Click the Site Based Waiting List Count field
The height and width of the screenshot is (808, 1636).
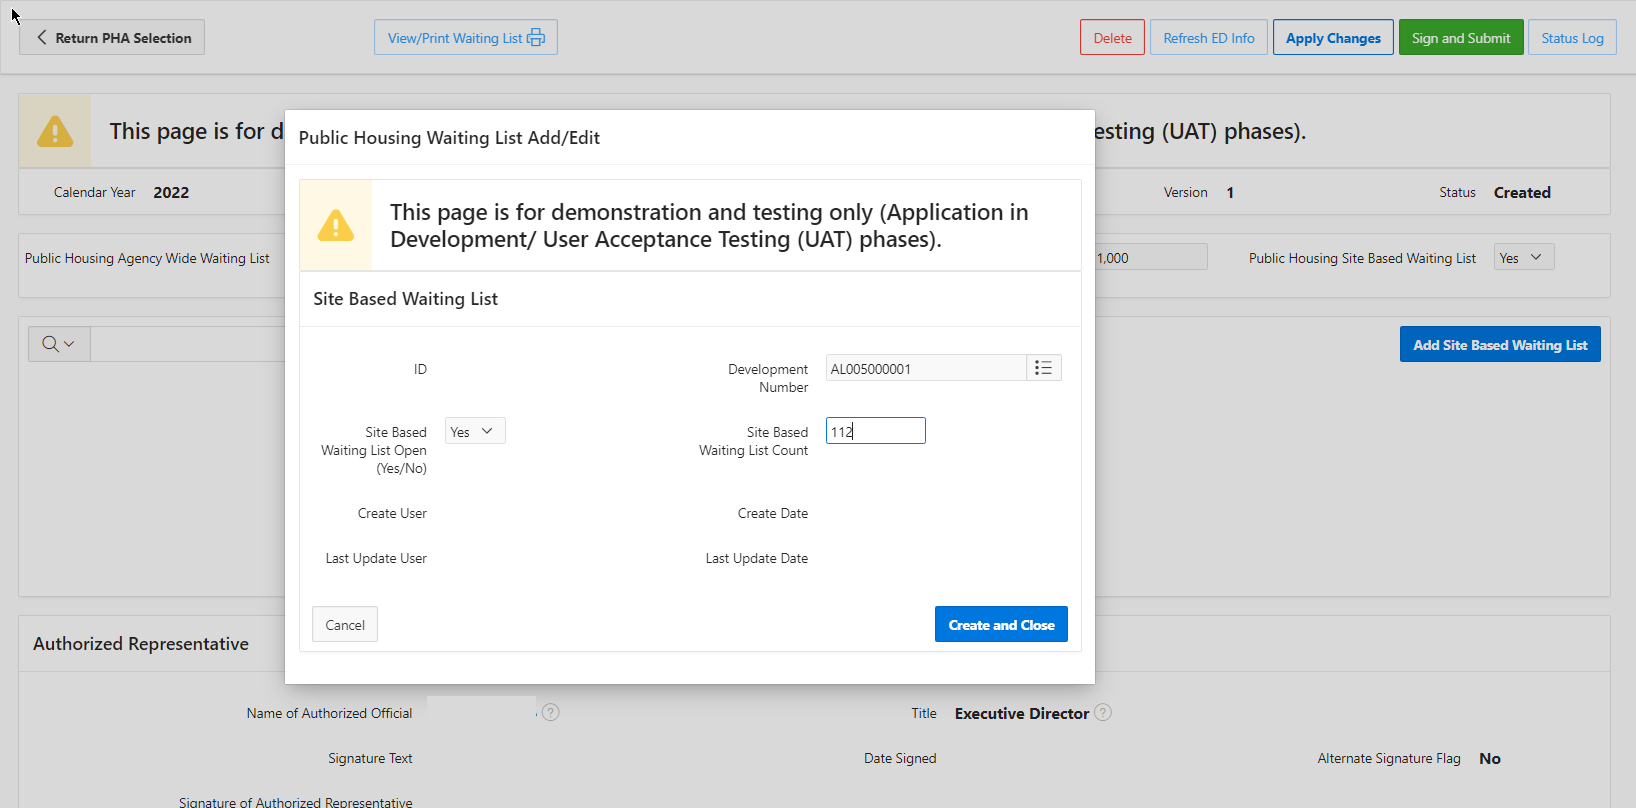tap(876, 431)
